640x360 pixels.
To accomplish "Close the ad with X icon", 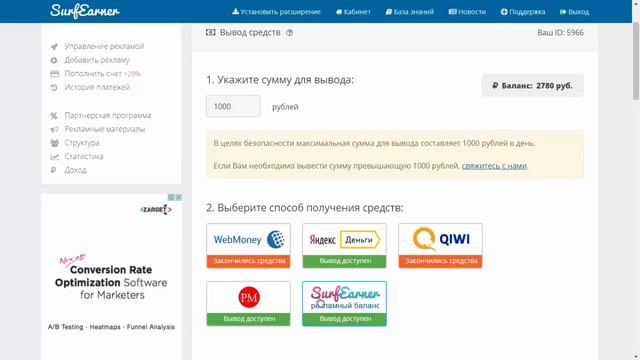I will 178,197.
